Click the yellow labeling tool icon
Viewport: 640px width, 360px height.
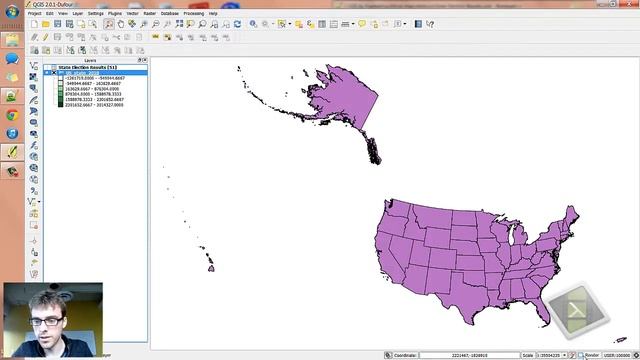[156, 38]
